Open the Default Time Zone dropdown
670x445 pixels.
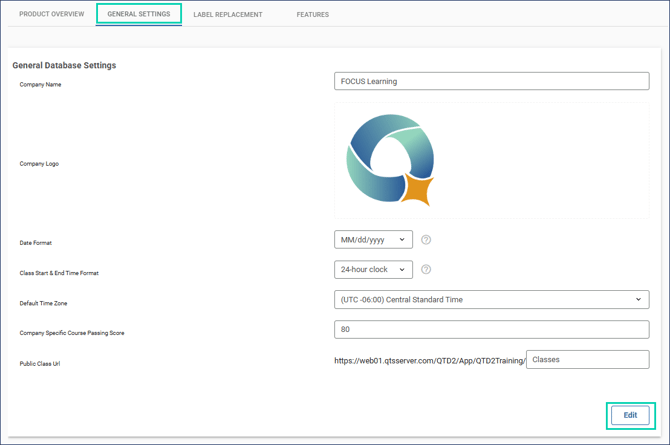click(x=491, y=300)
